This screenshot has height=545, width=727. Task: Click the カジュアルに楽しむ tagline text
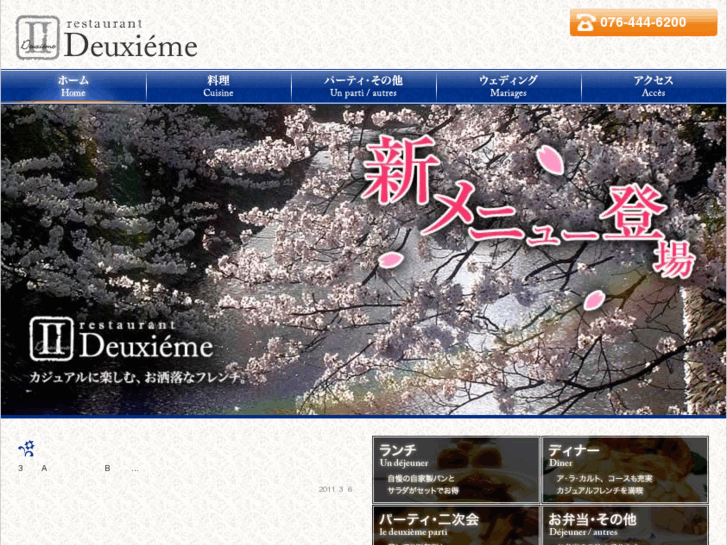[x=138, y=378]
